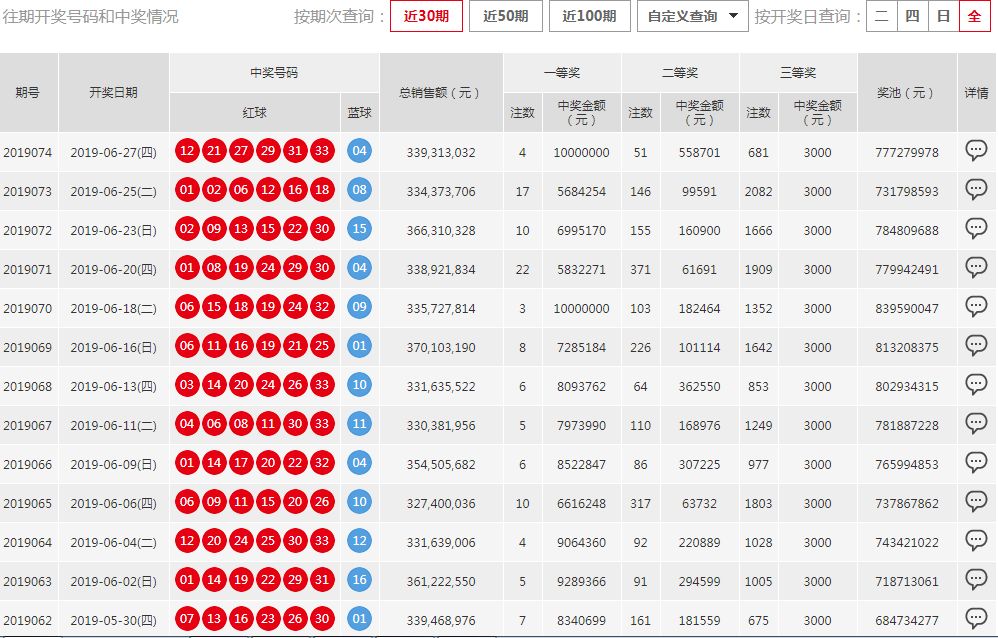Click the 蓝球 sub-header
Viewport: 998px width, 638px height.
360,113
